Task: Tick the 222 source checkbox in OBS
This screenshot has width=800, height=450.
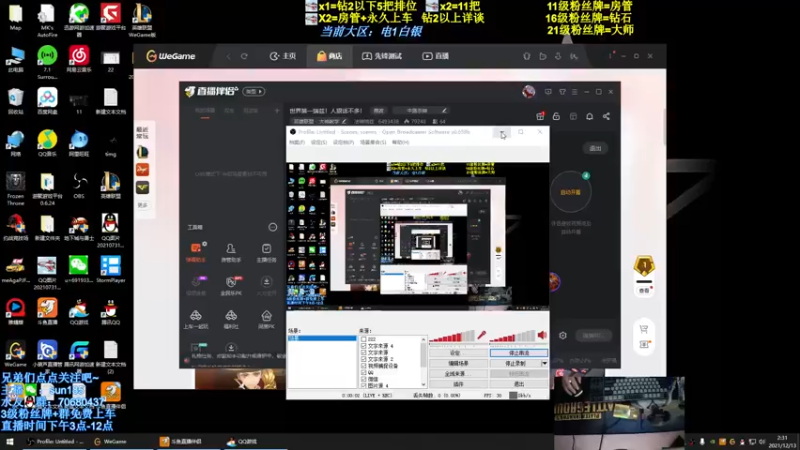Action: click(x=363, y=339)
